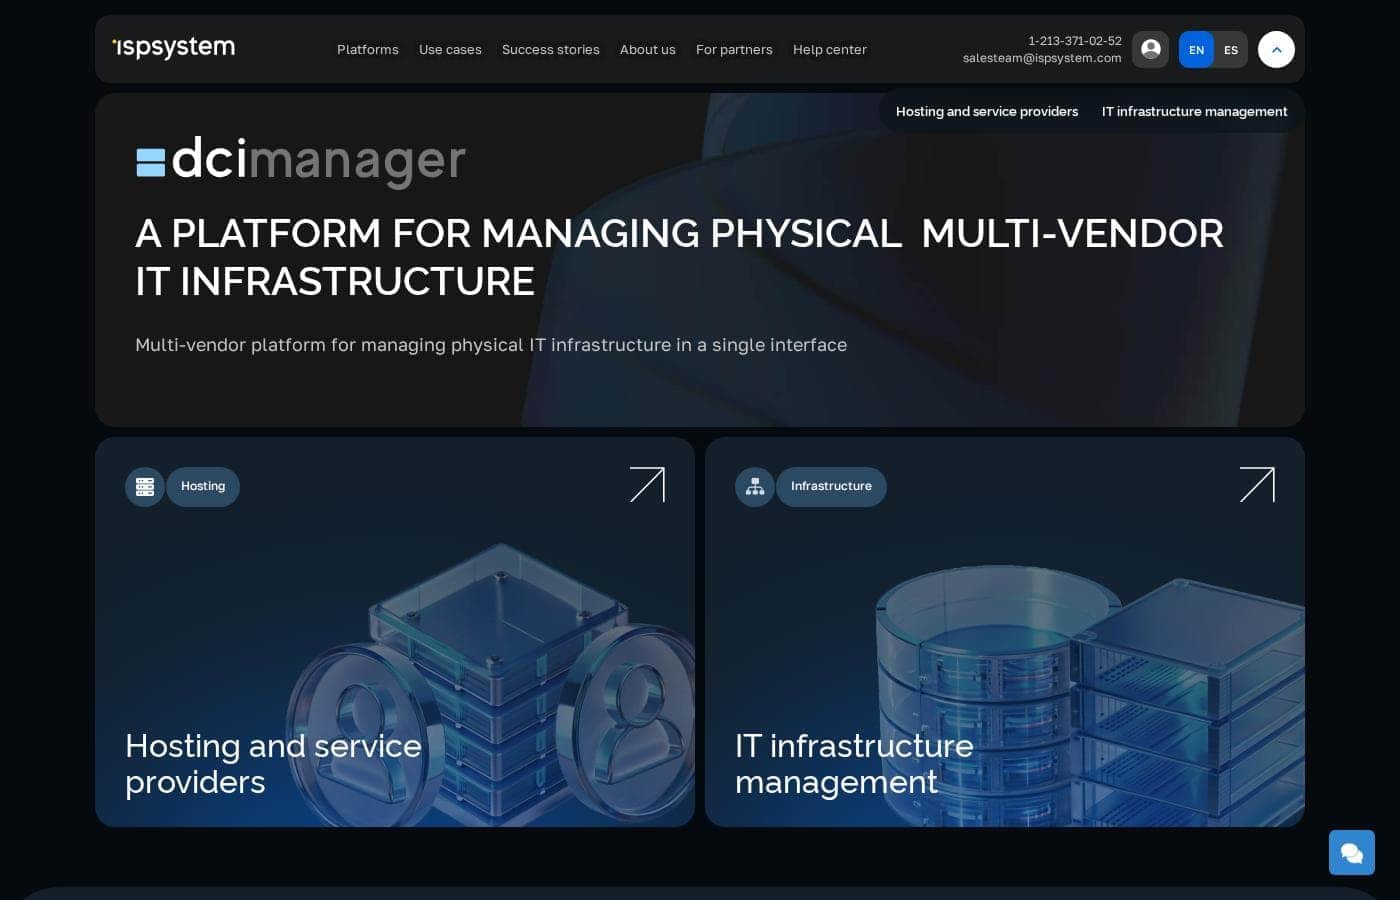Screen dimensions: 1400x900
Task: Call phone number 1-213-371-02-52
Action: [1075, 41]
